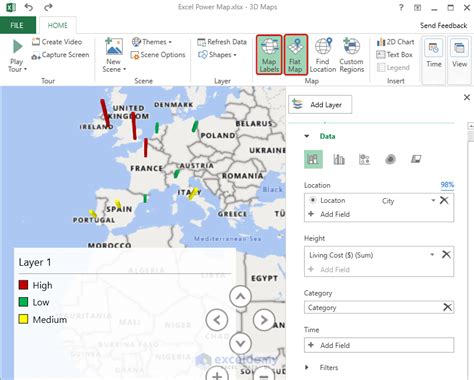Remove the Category field
The image size is (474, 380).
[x=447, y=307]
